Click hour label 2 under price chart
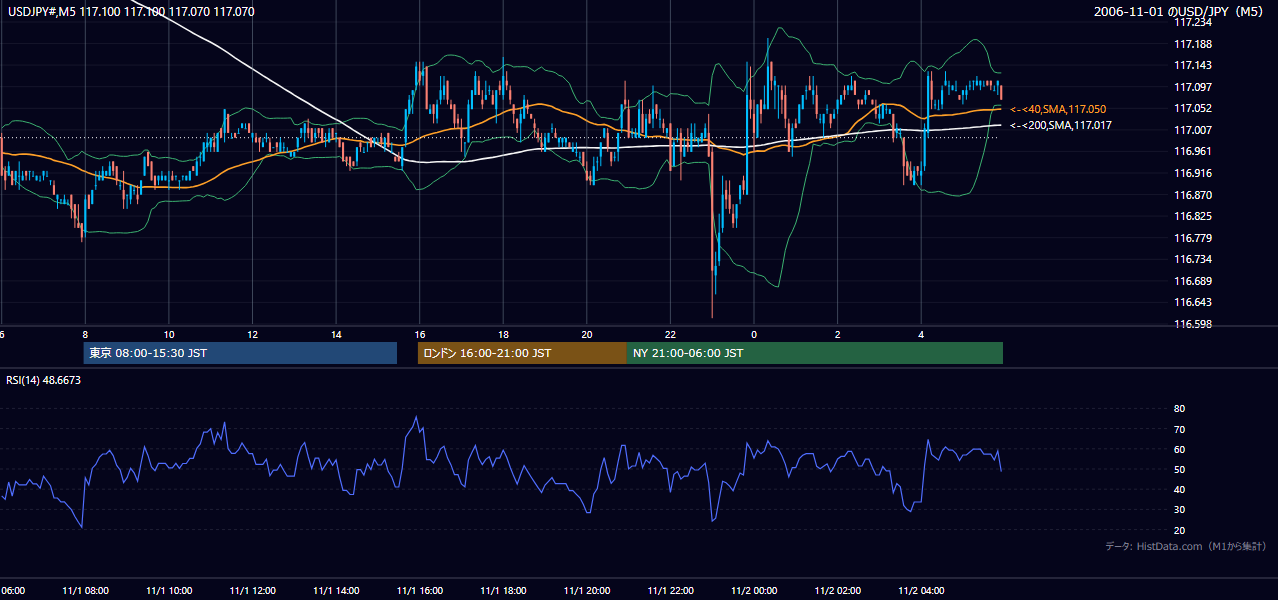 coord(838,334)
